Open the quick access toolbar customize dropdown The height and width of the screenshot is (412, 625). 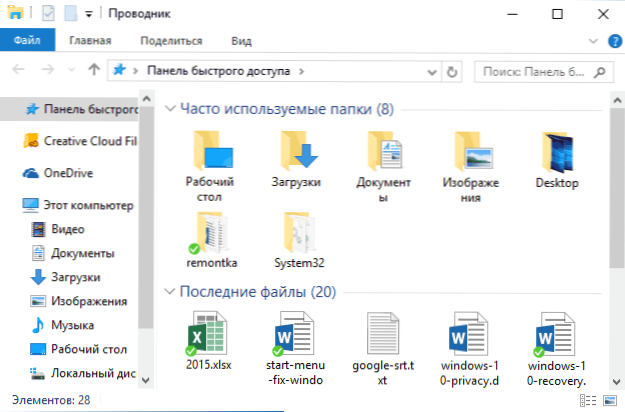89,14
